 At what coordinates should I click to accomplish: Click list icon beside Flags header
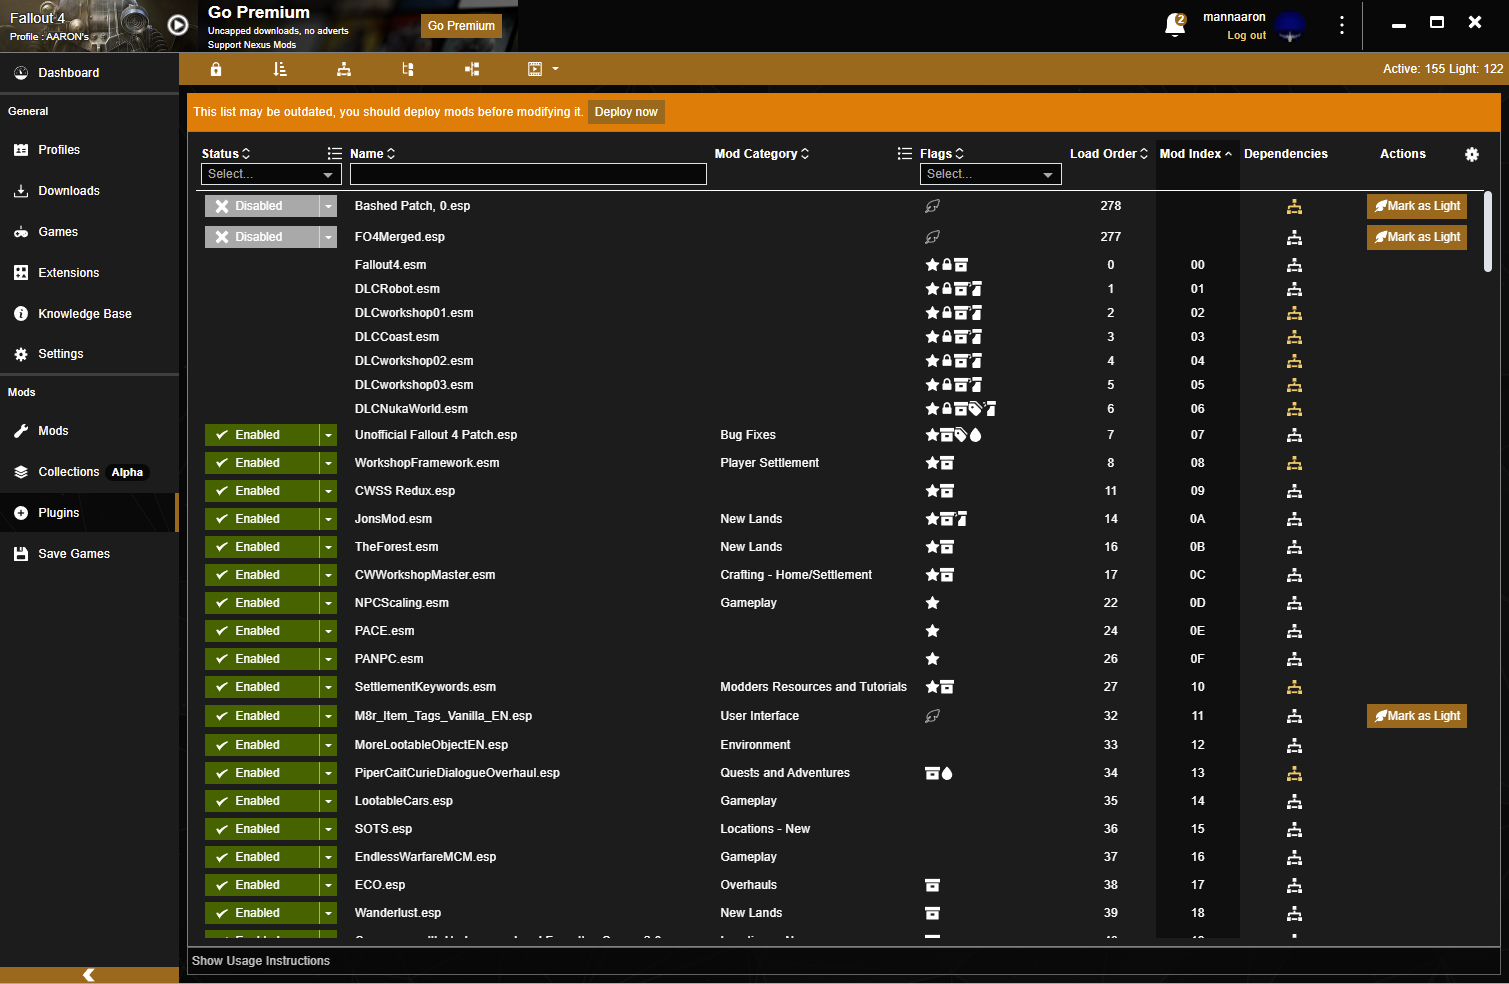tap(905, 154)
